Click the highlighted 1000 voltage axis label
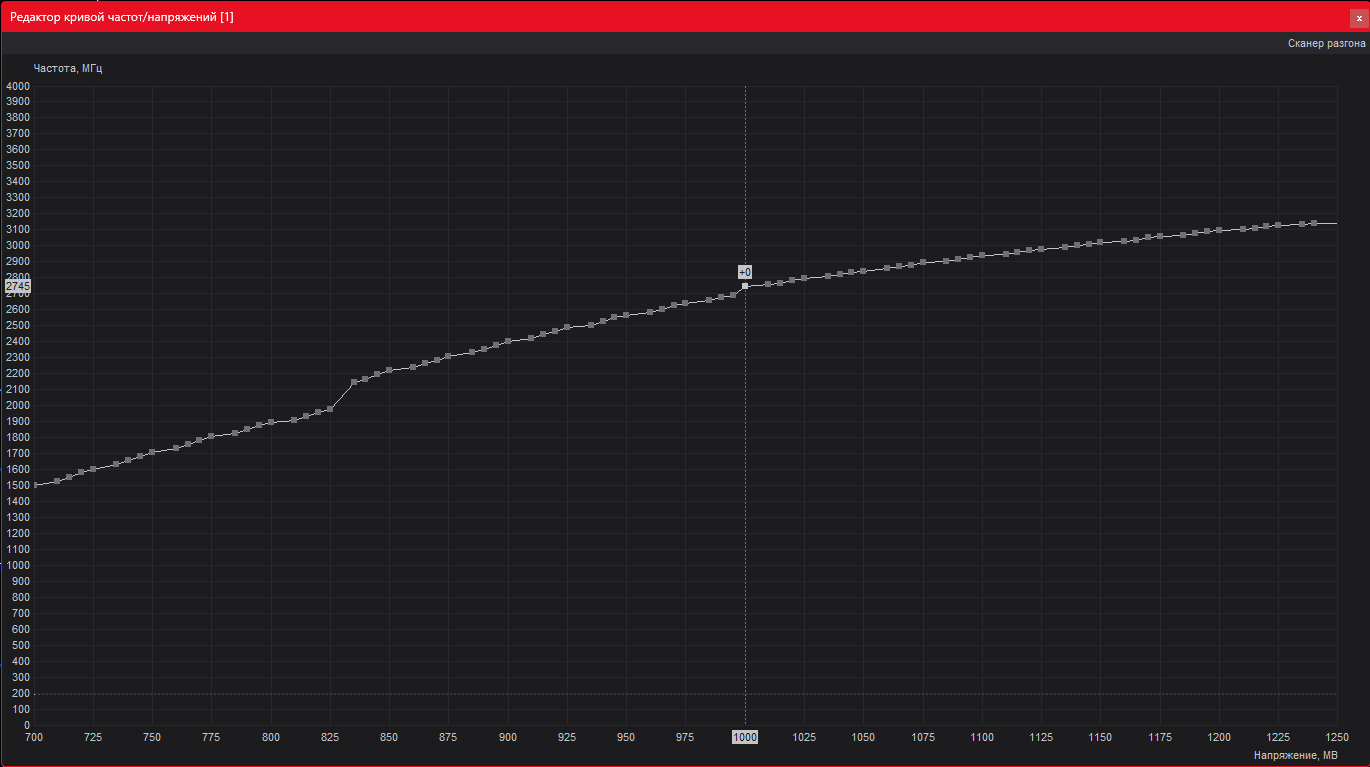The width and height of the screenshot is (1370, 767). tap(745, 737)
